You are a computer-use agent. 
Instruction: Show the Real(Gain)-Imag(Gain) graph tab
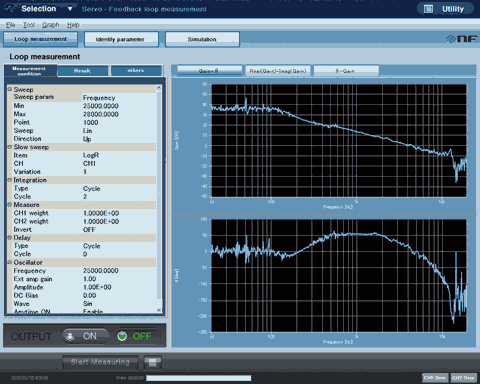(278, 71)
